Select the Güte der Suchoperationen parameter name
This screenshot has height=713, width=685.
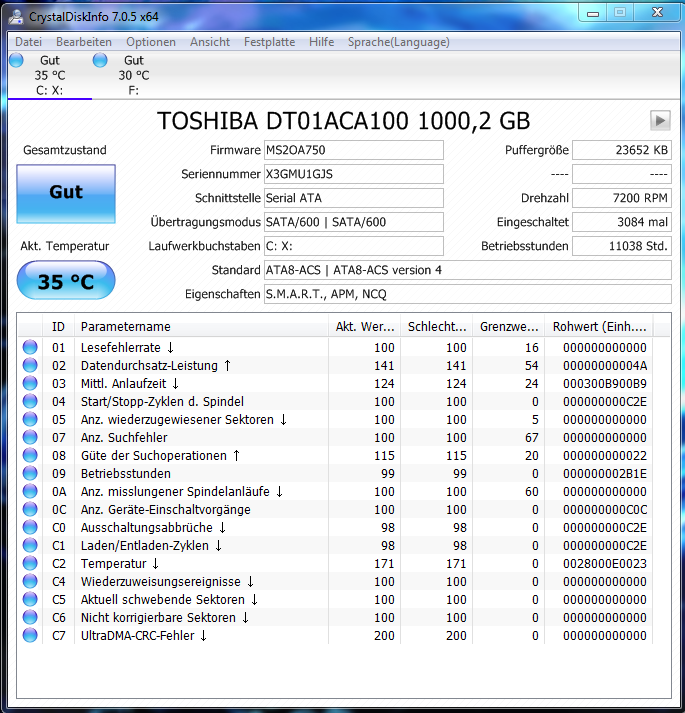coord(160,456)
